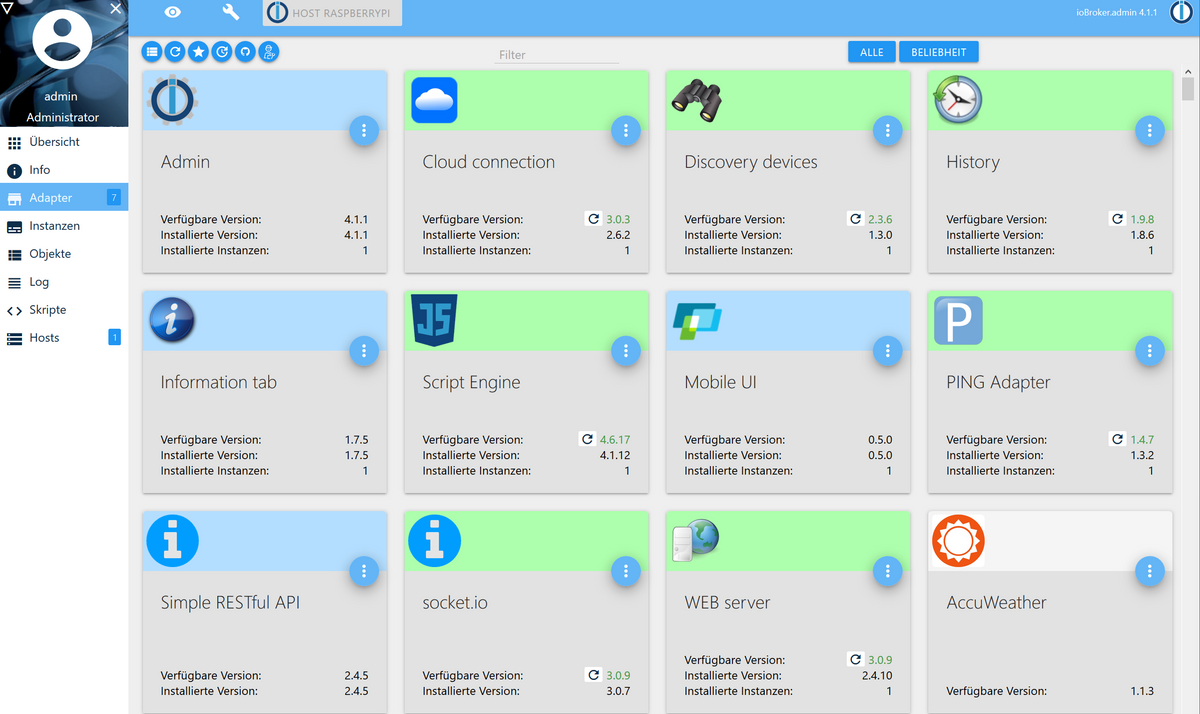Open the Log menu item
Screen dimensions: 1200x714
coord(64,282)
